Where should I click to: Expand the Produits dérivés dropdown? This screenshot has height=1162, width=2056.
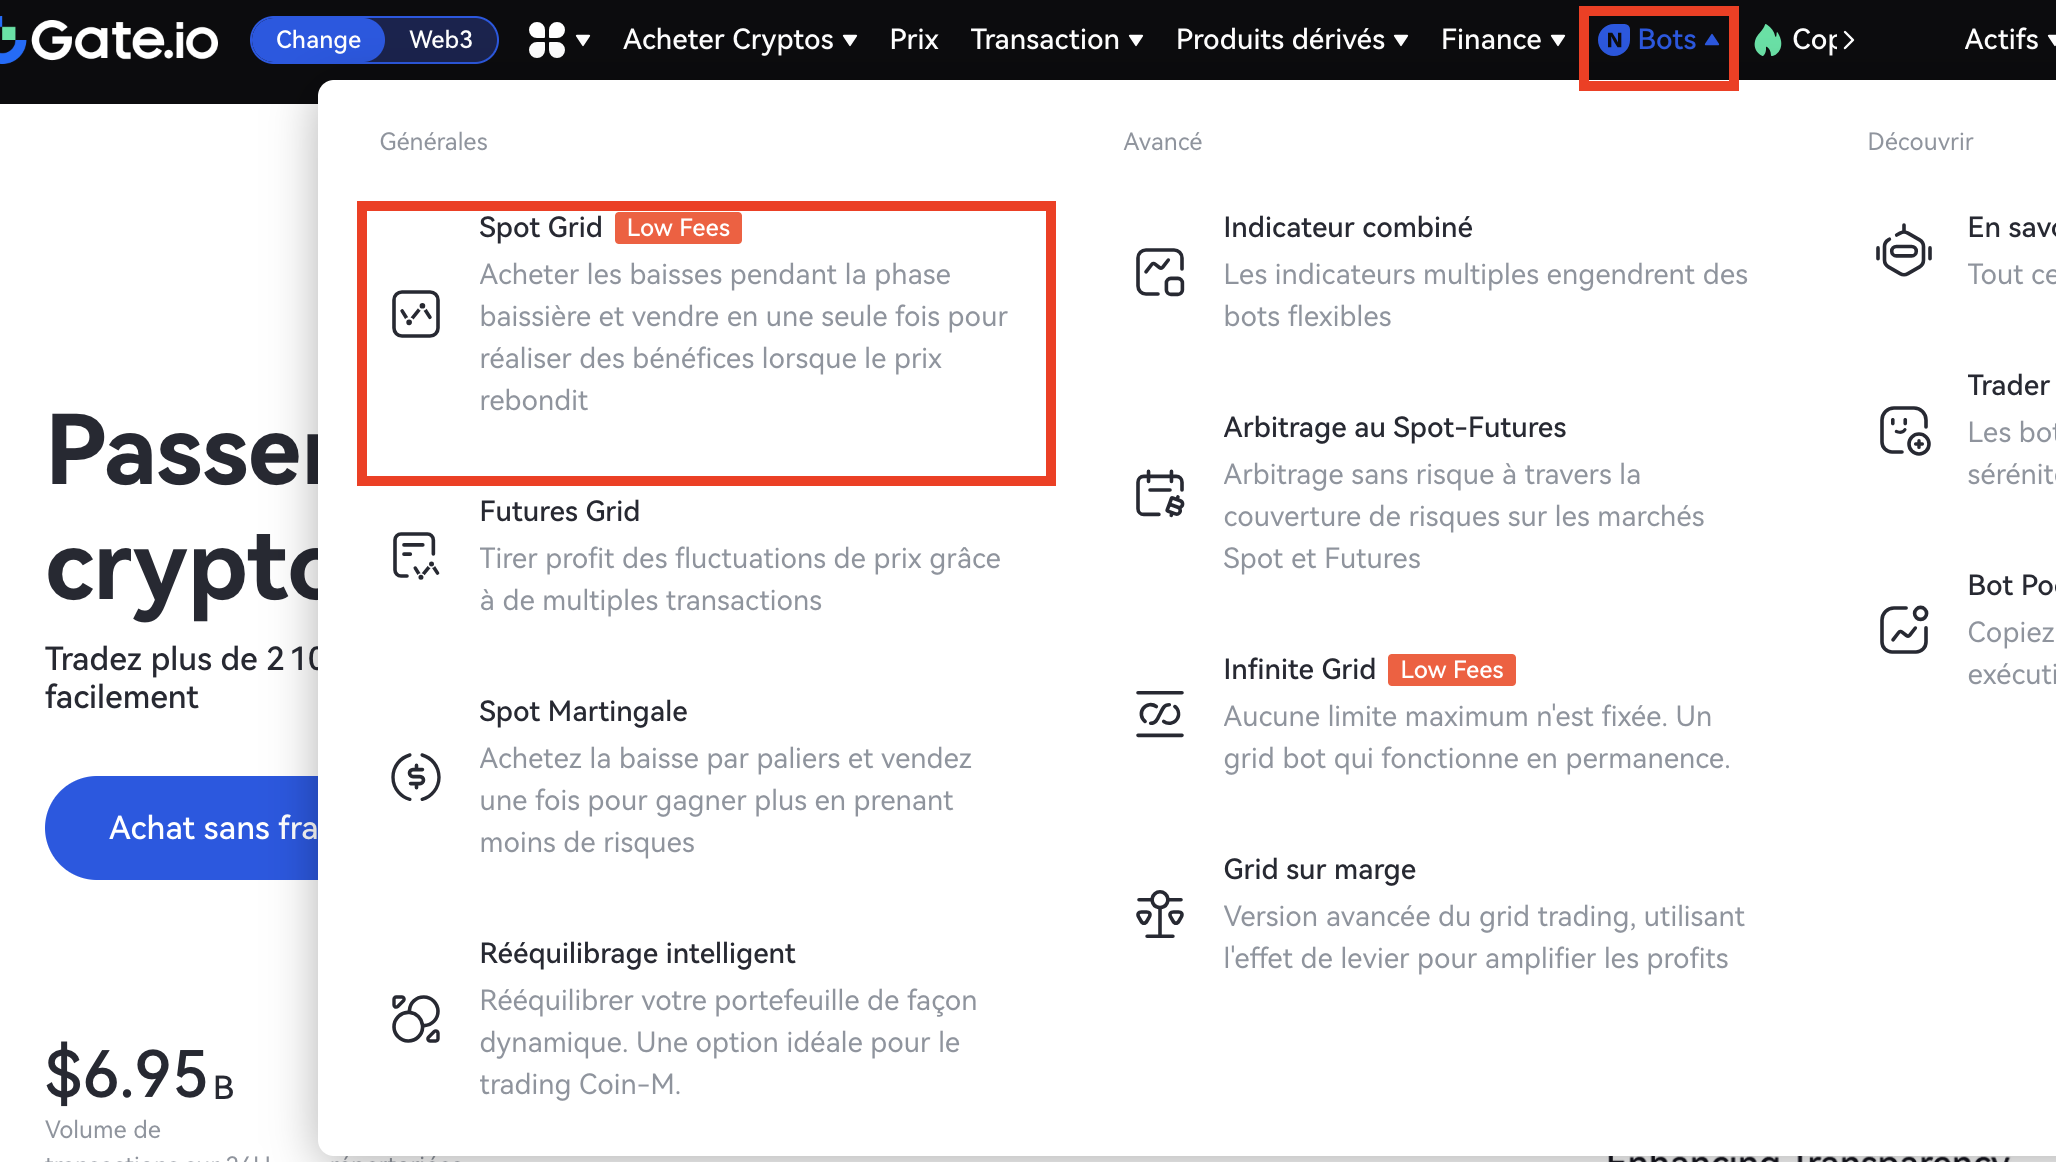[1292, 40]
